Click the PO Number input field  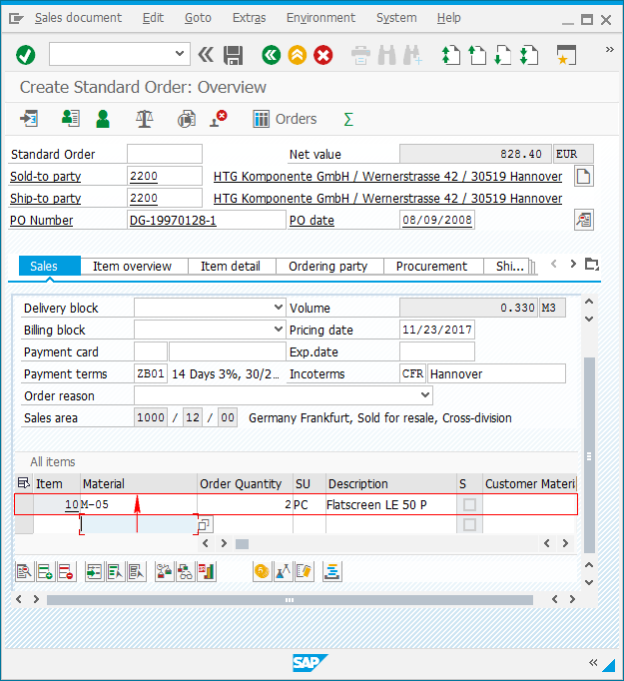click(206, 220)
